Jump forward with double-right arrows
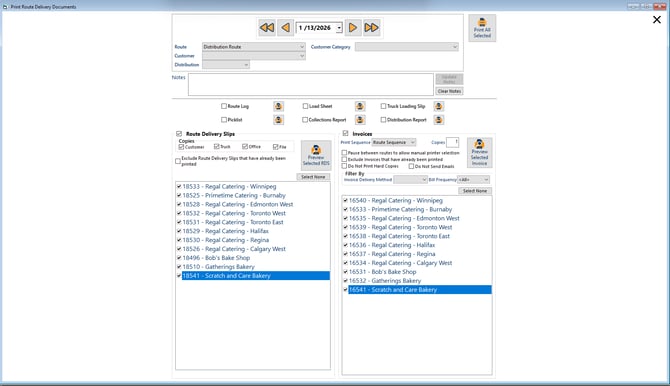This screenshot has height=386, width=670. (x=371, y=28)
